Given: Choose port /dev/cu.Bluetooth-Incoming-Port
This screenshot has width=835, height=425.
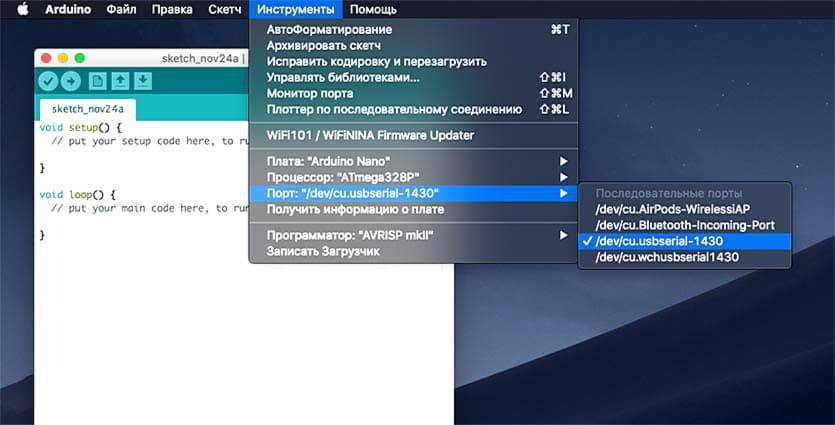Looking at the screenshot, I should pyautogui.click(x=684, y=225).
